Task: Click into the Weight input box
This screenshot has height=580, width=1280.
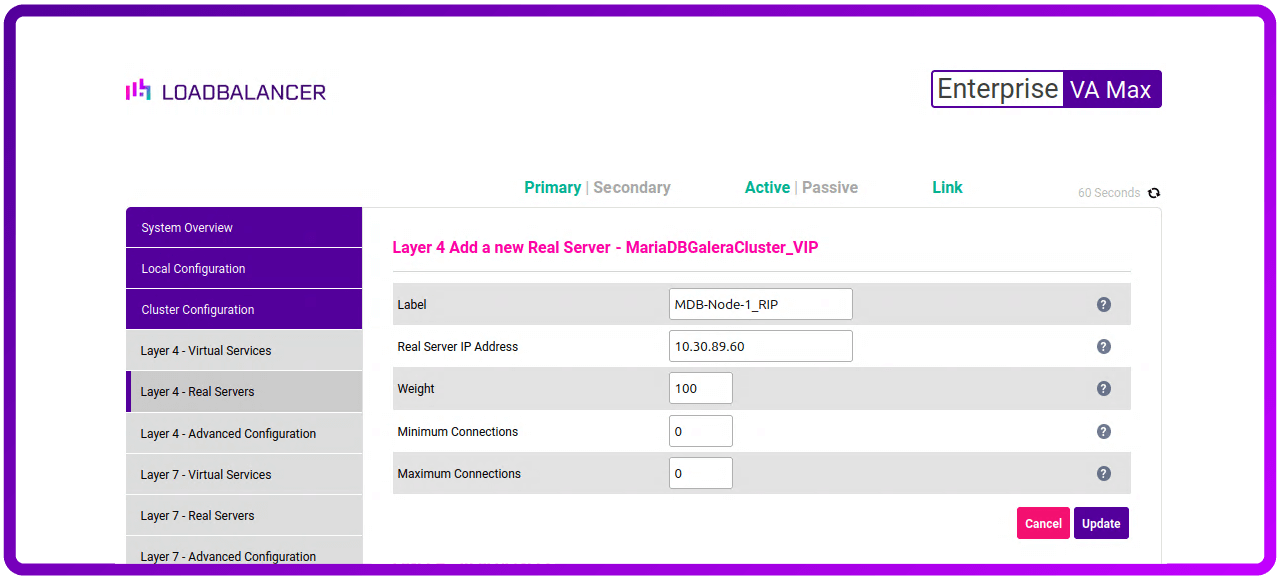Action: coord(700,388)
